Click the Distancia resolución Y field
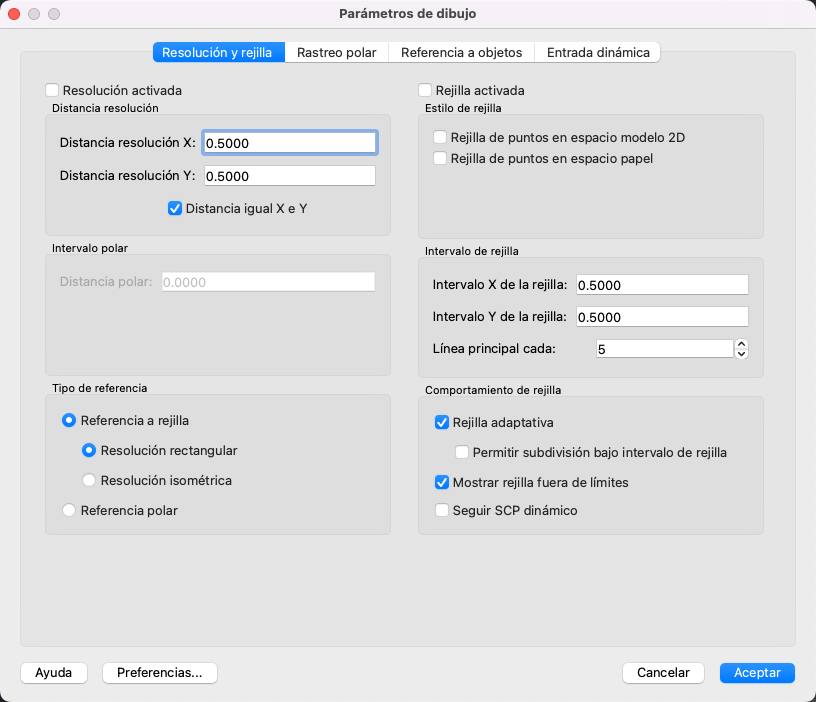This screenshot has width=816, height=702. (289, 176)
